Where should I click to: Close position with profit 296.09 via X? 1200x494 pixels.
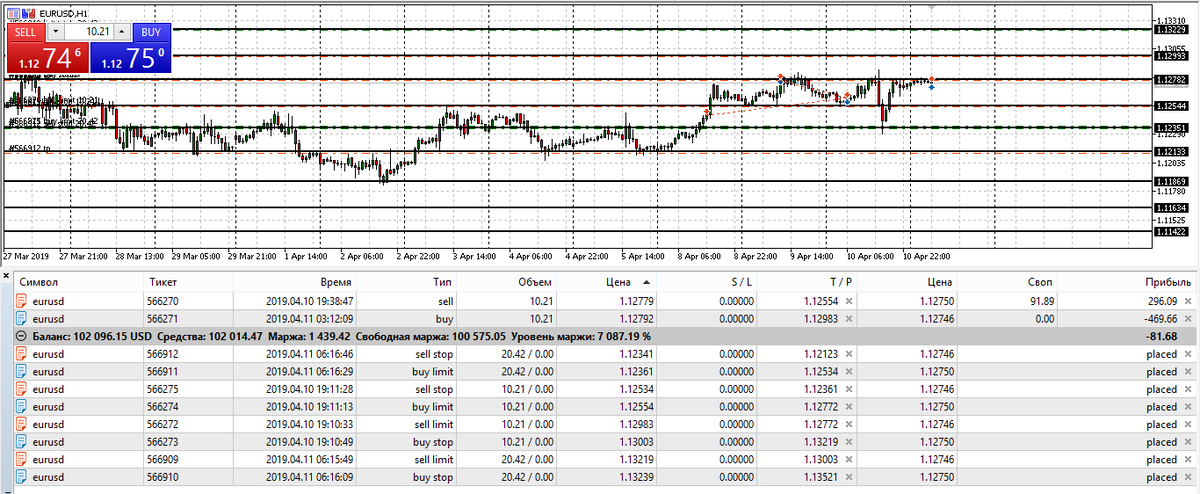(x=1187, y=300)
